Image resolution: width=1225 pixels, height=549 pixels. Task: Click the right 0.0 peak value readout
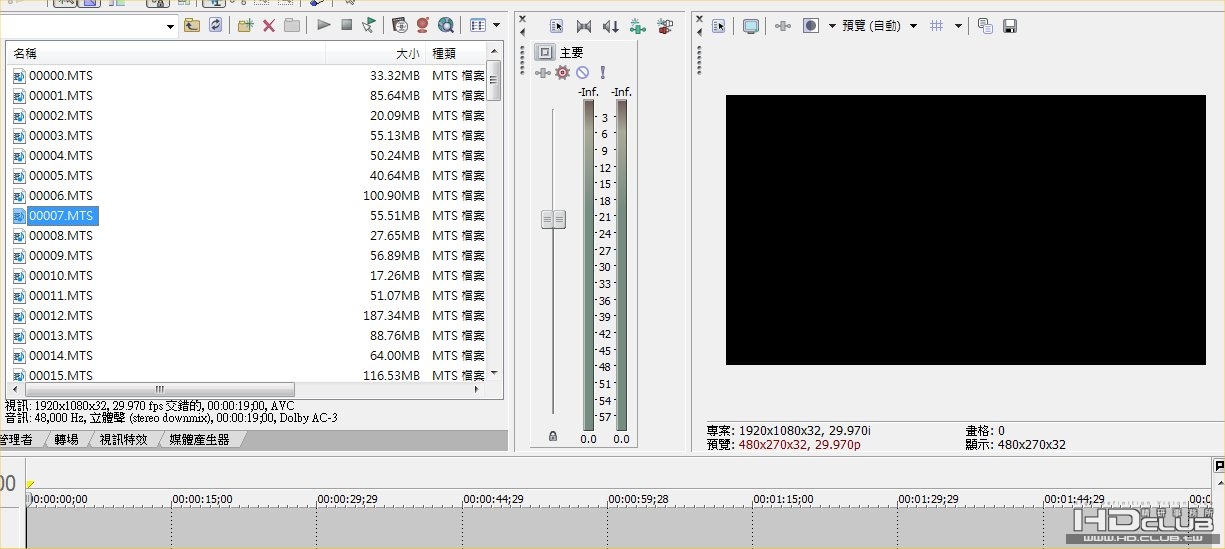click(x=621, y=439)
